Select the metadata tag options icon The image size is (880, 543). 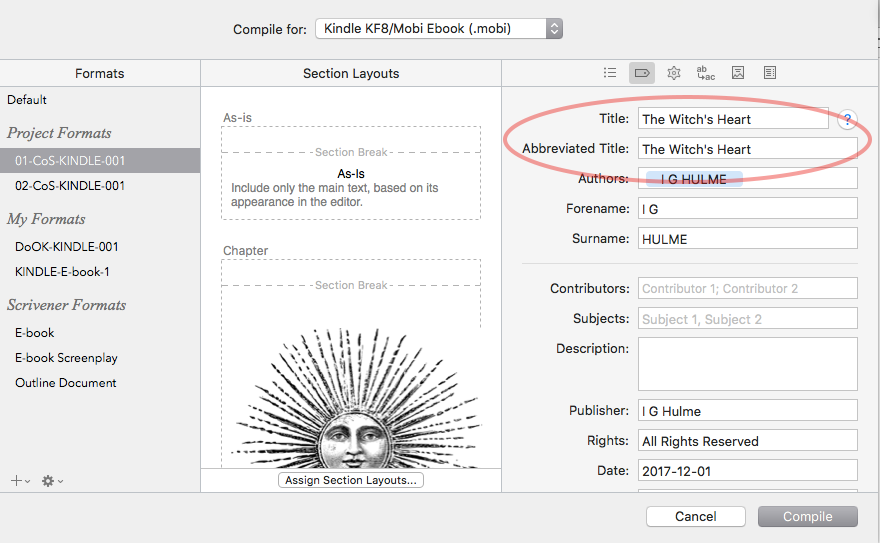pos(641,73)
